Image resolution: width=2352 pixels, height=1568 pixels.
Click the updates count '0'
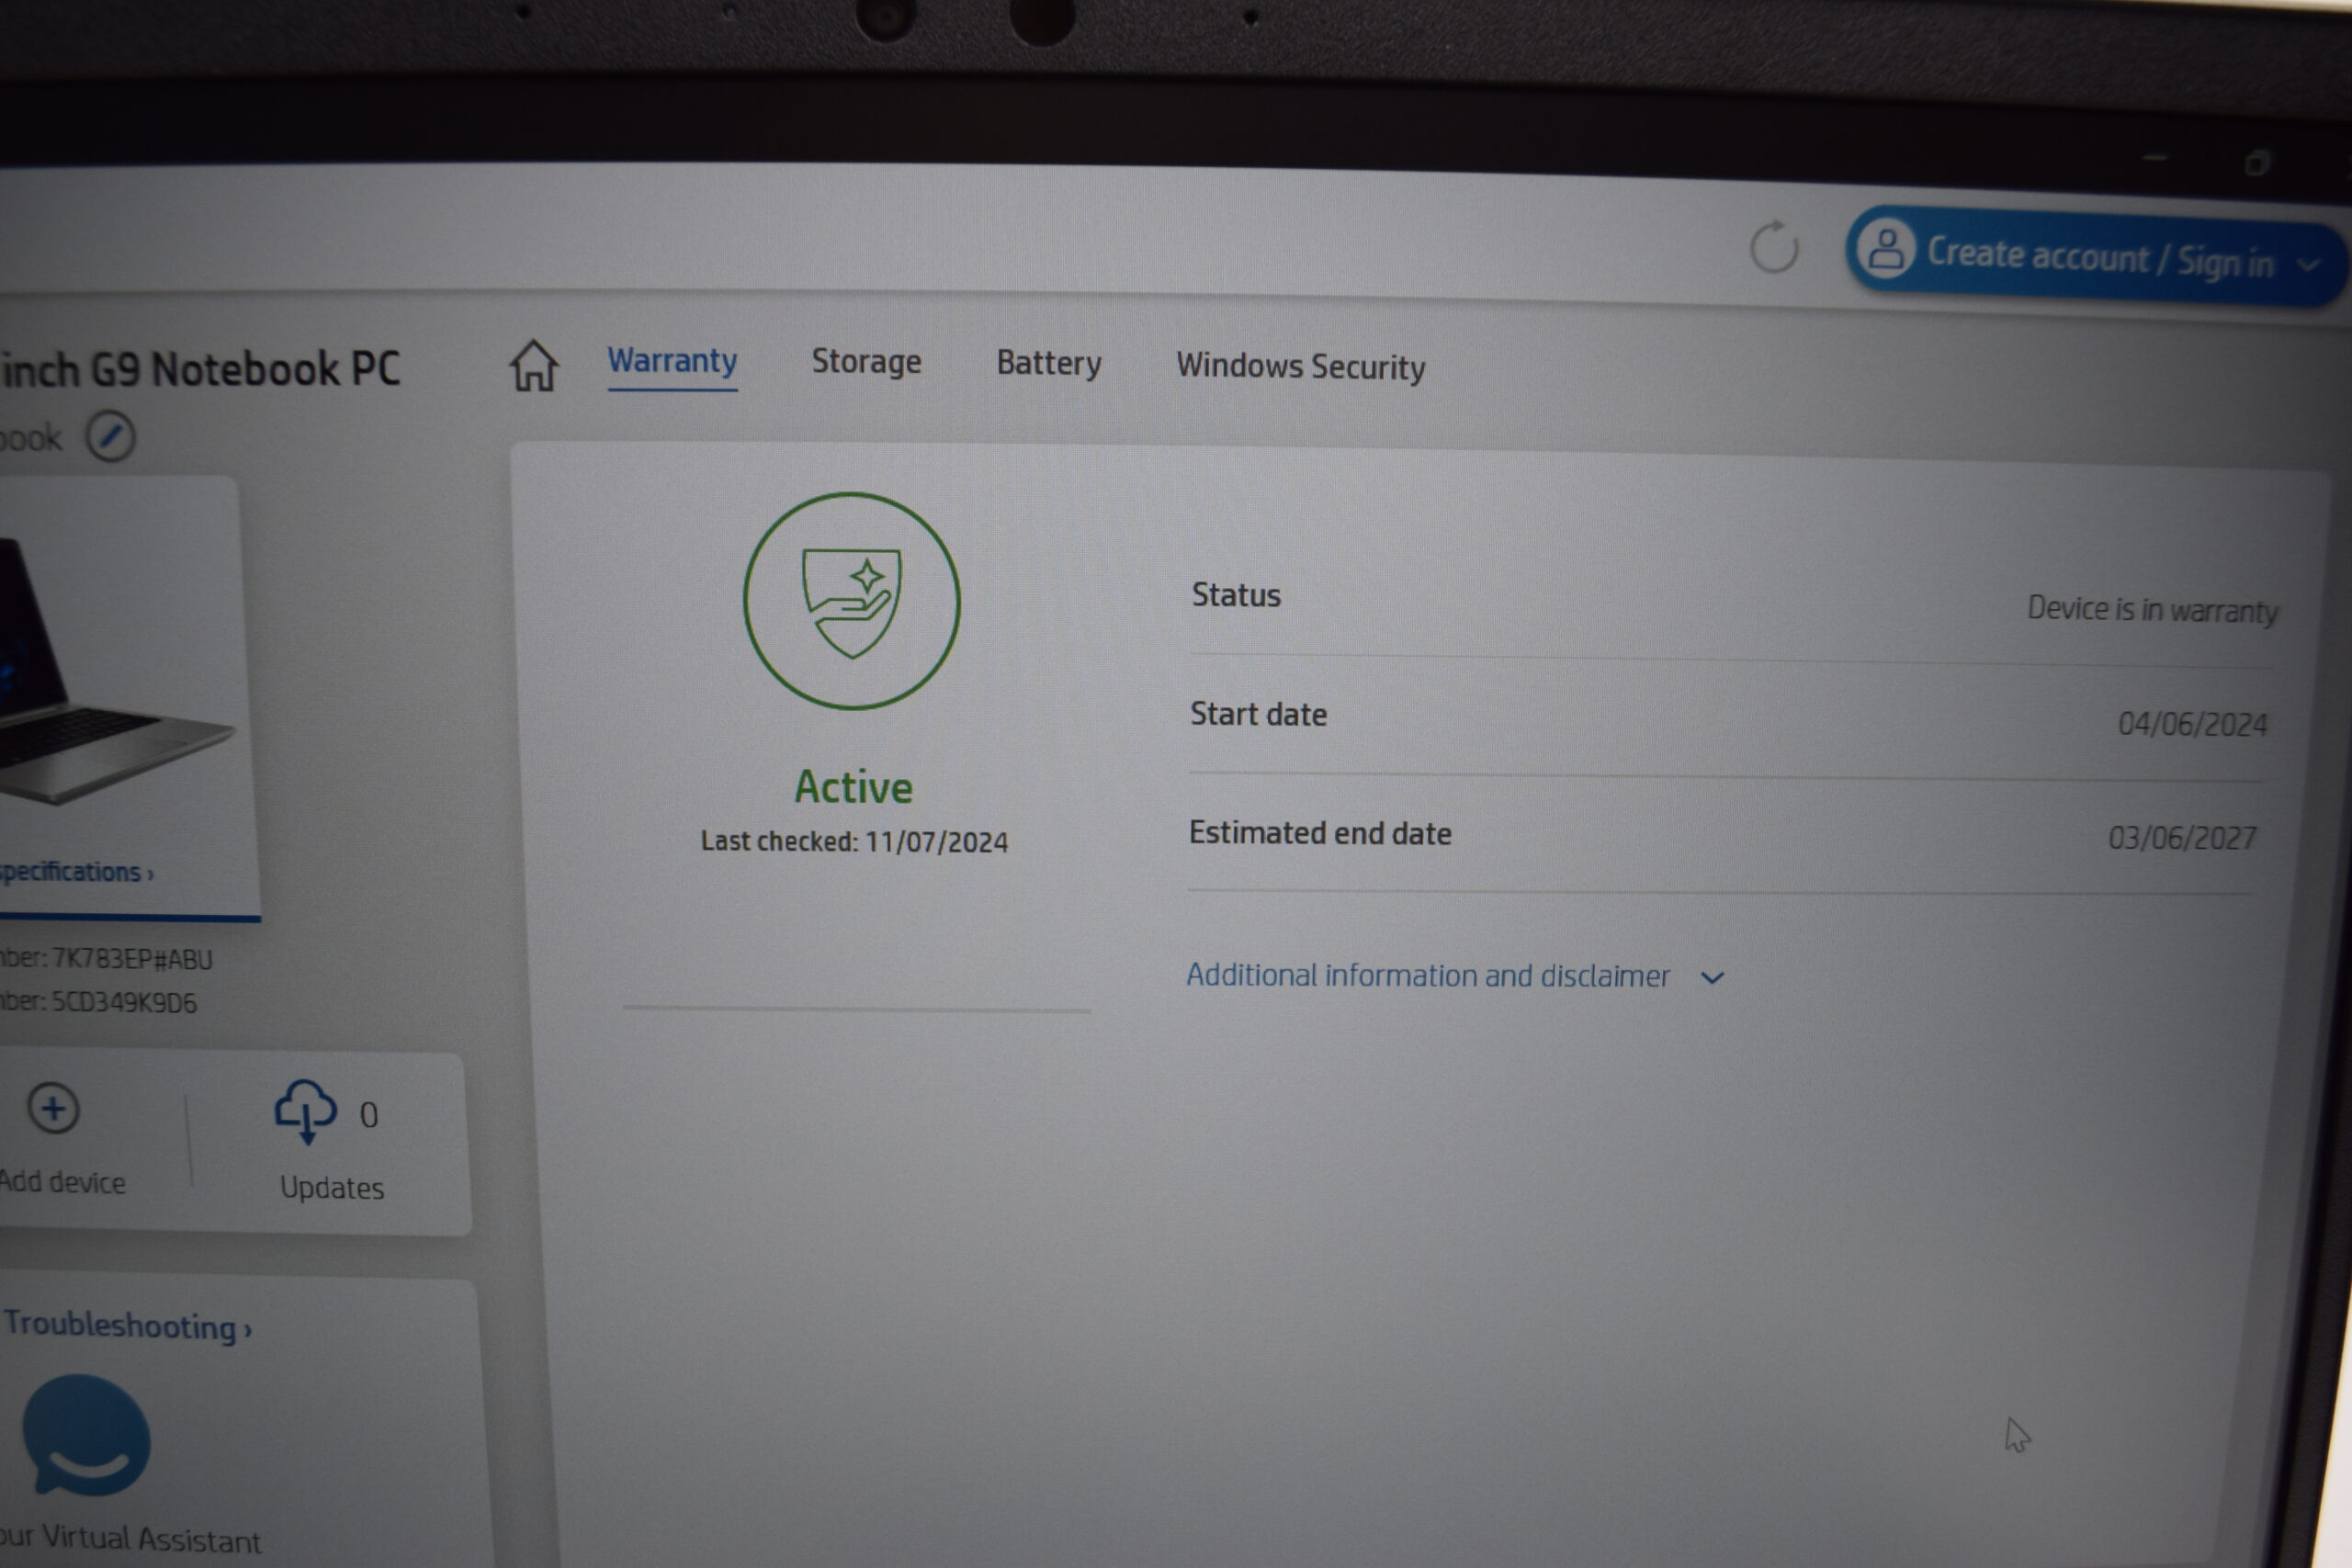pyautogui.click(x=369, y=1115)
